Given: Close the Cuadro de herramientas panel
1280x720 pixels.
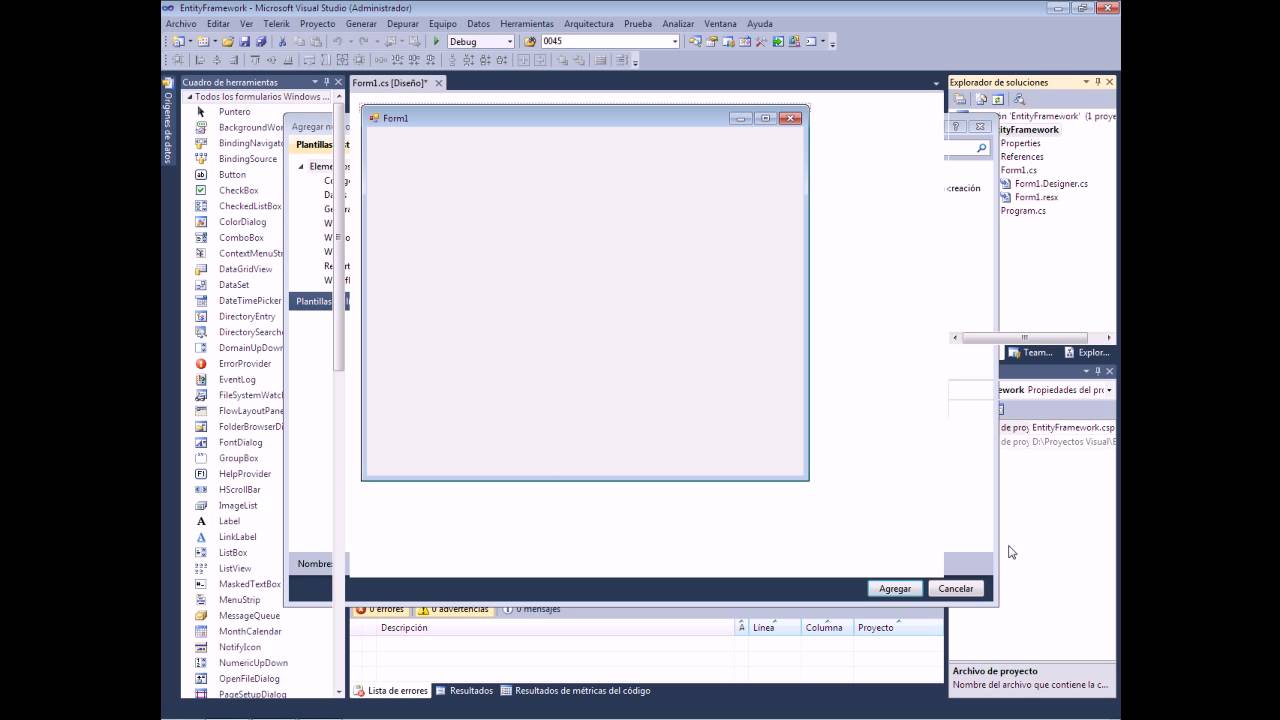Looking at the screenshot, I should (x=338, y=82).
